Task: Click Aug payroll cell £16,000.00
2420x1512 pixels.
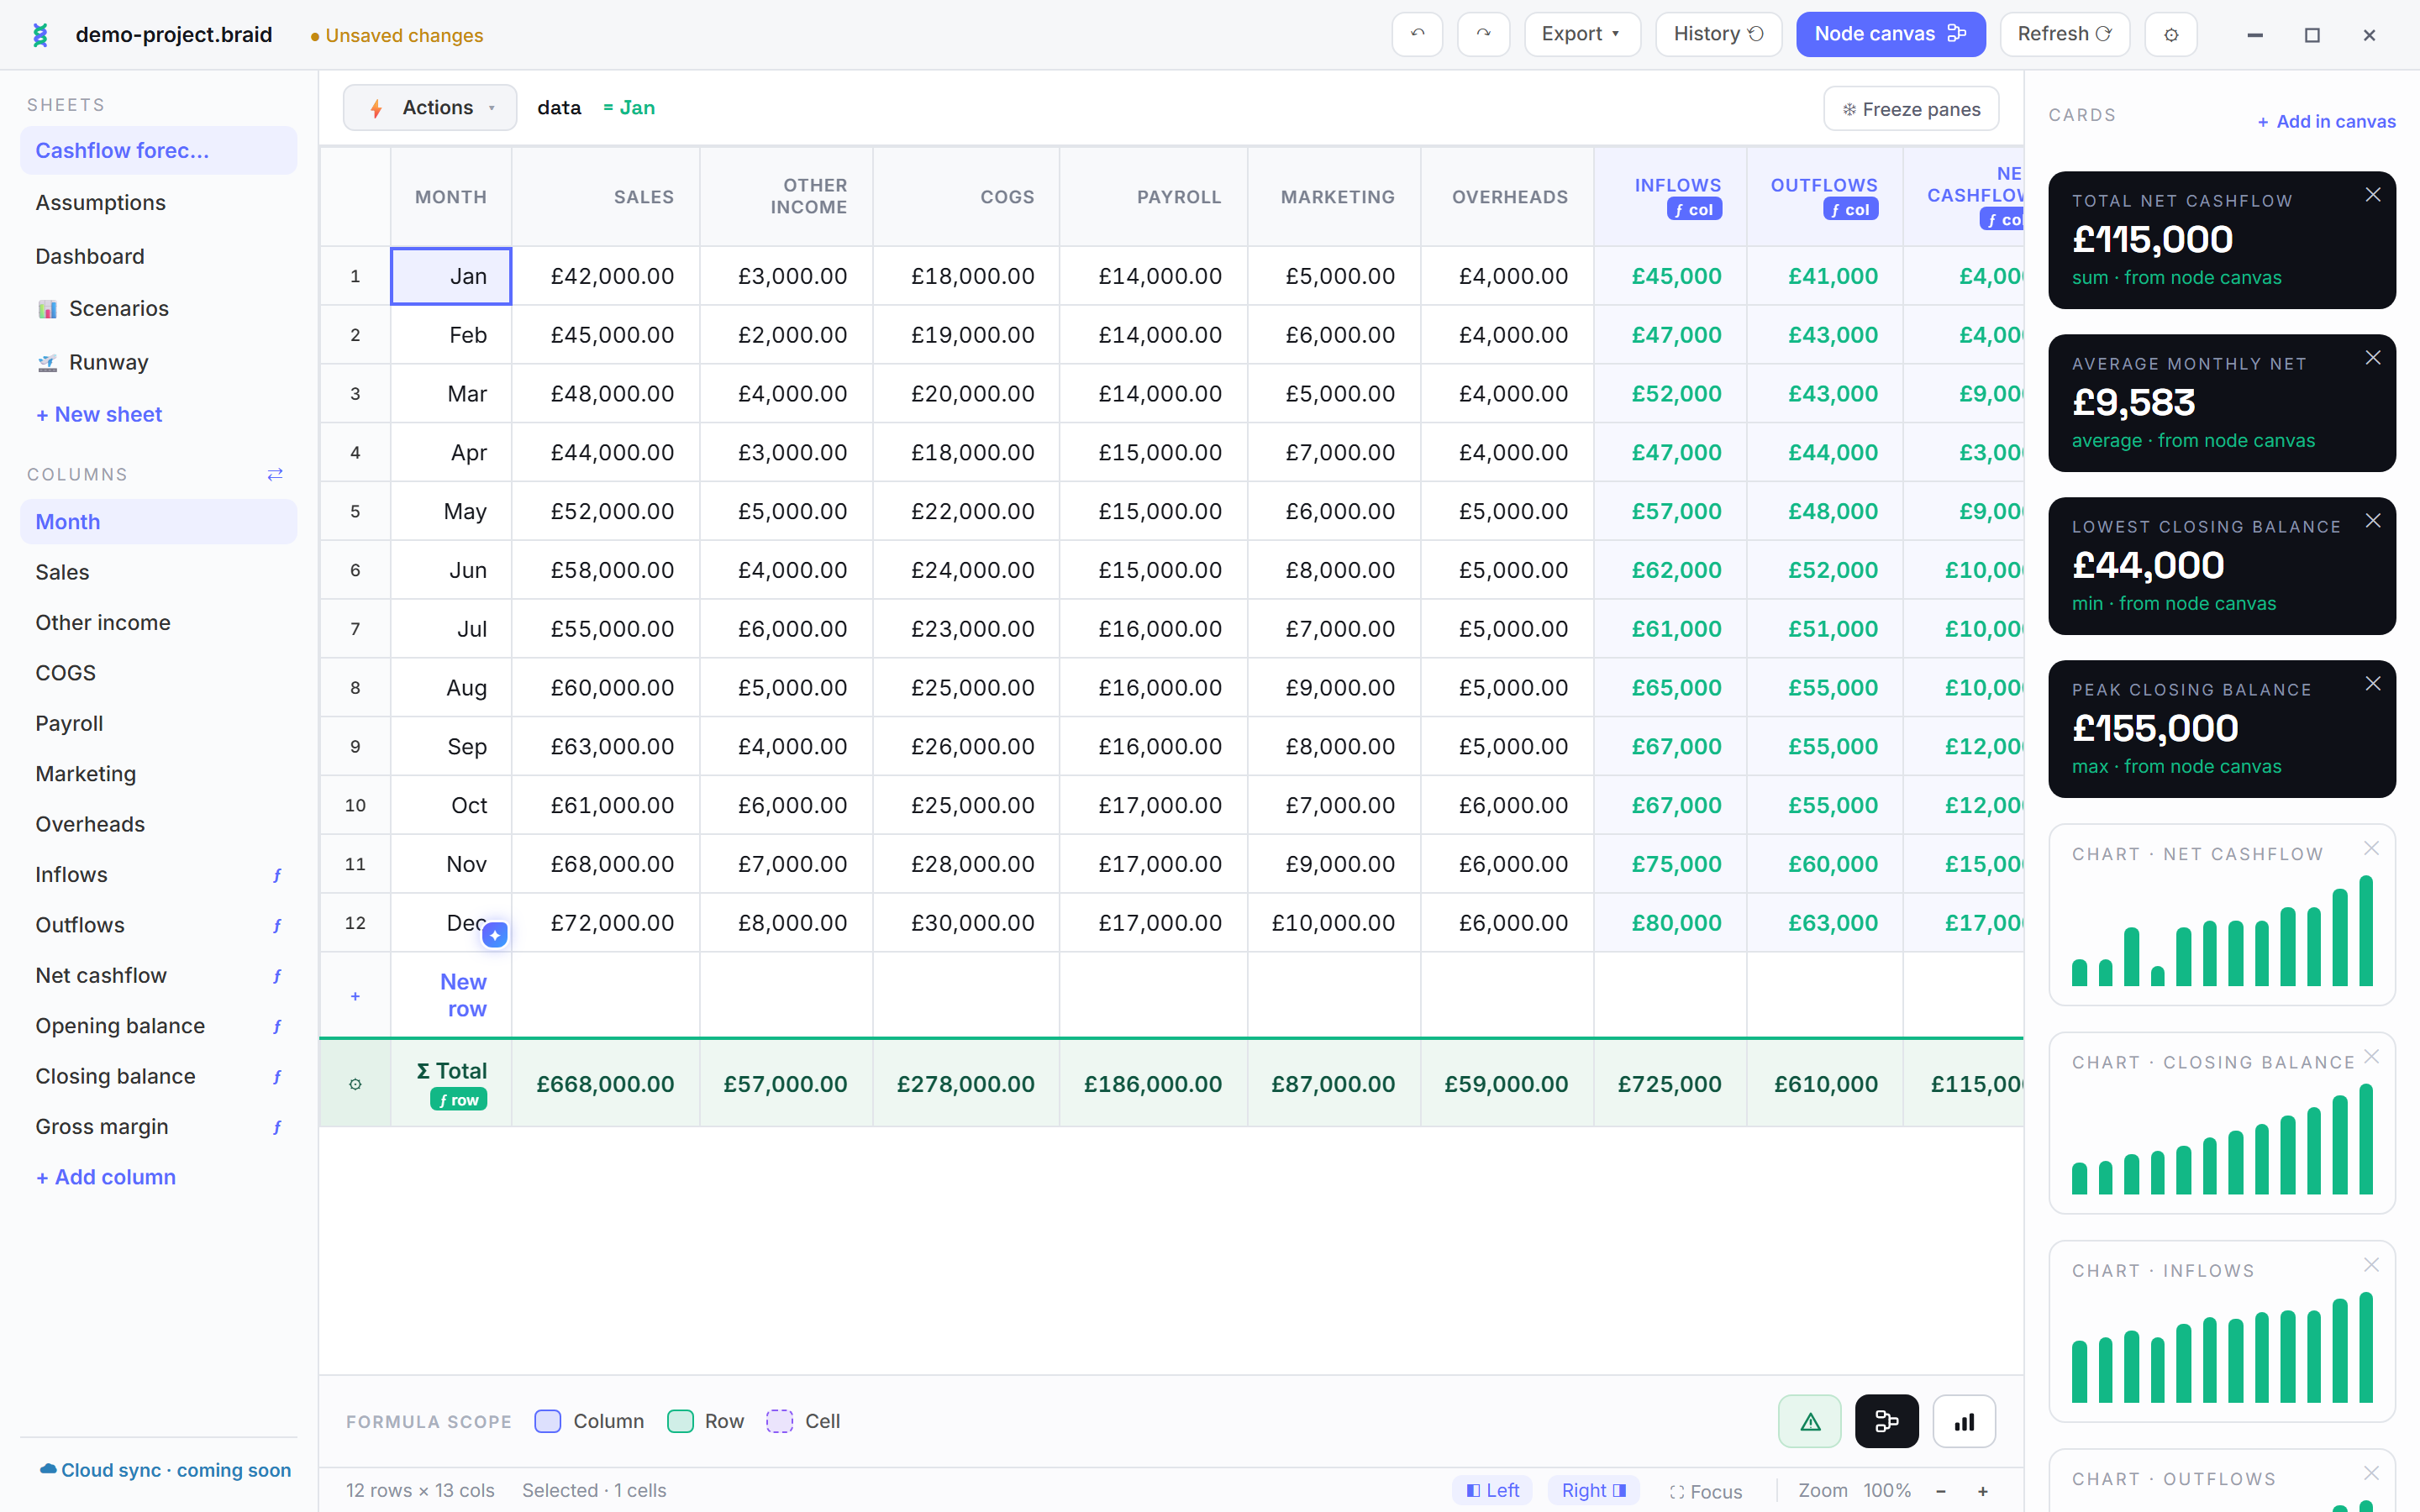Action: click(x=1154, y=688)
